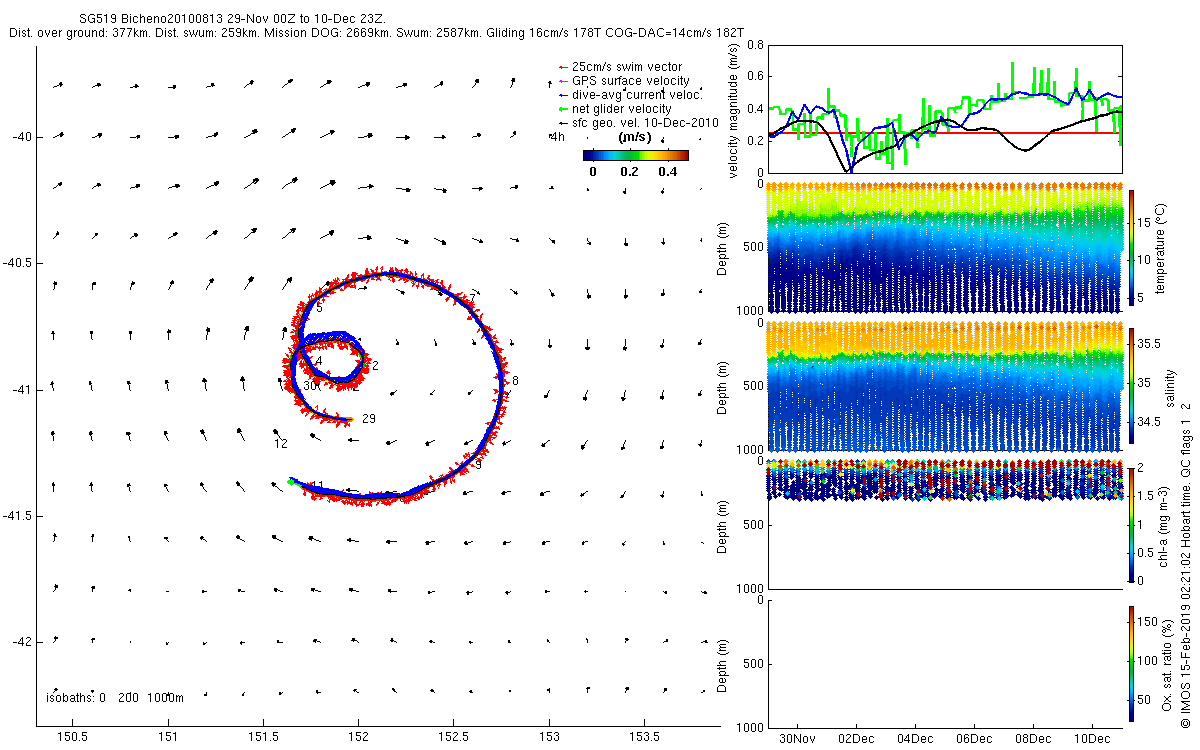Screen dimensions: 1200x750
Task: Click day marker "30" on the inner loop
Action: tap(310, 385)
